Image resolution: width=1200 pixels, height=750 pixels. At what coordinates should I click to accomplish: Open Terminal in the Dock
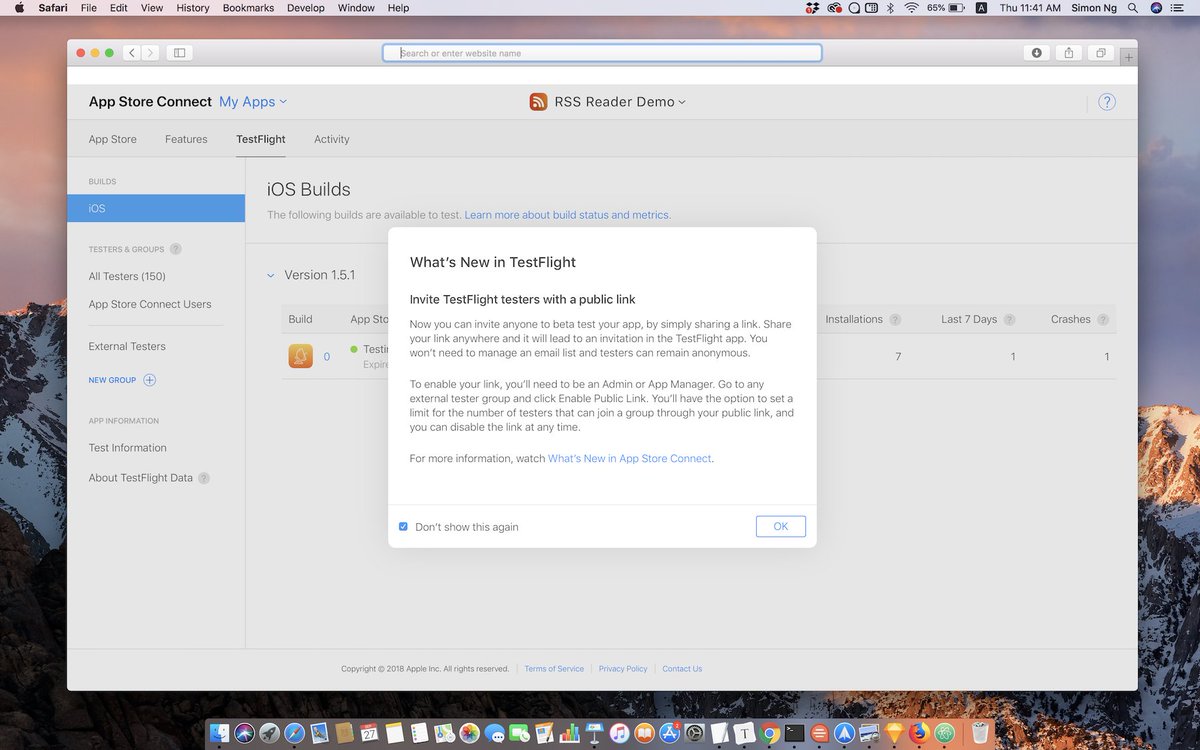pos(794,733)
